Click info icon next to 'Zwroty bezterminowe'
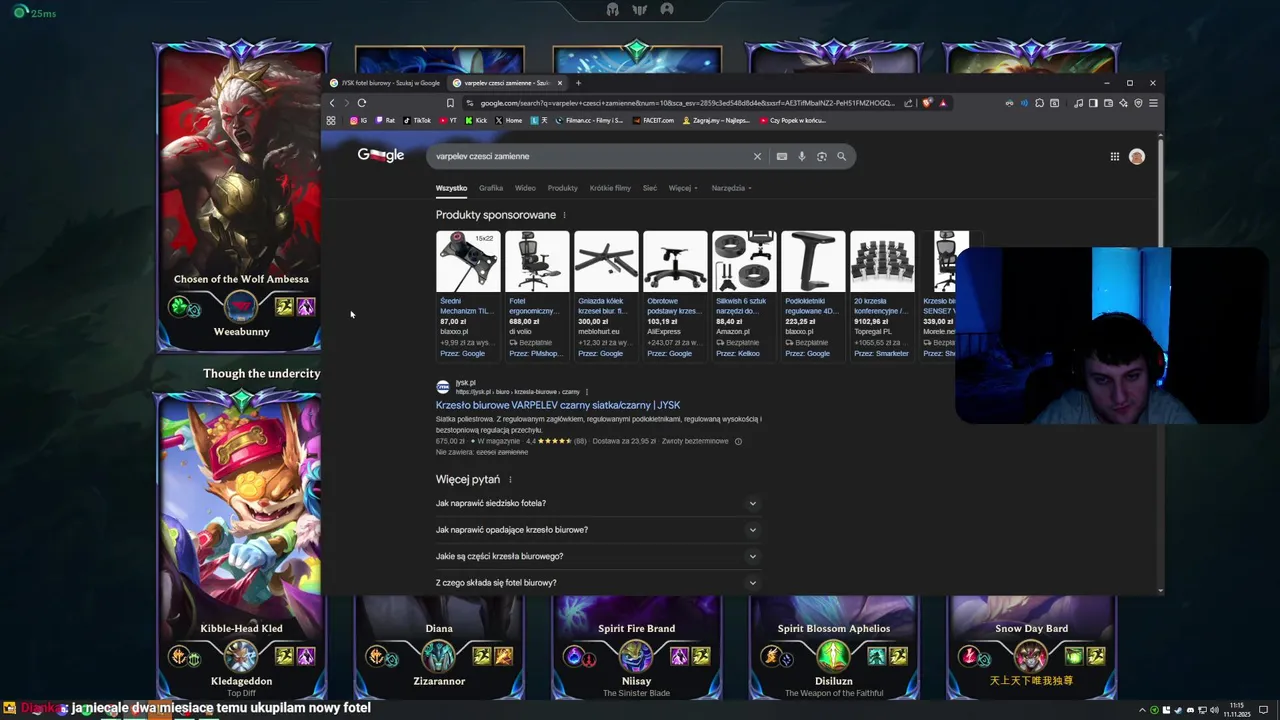1280x720 pixels. (x=738, y=441)
